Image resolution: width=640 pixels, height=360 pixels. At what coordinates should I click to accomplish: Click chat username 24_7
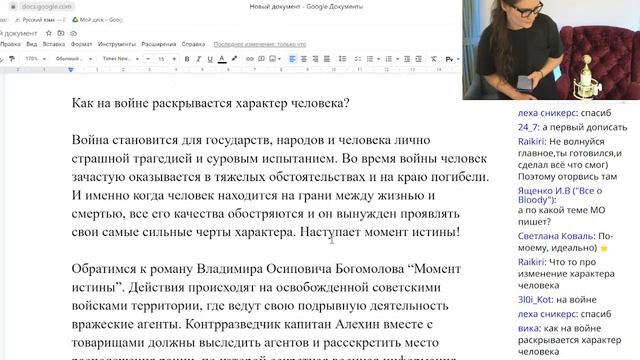point(528,127)
